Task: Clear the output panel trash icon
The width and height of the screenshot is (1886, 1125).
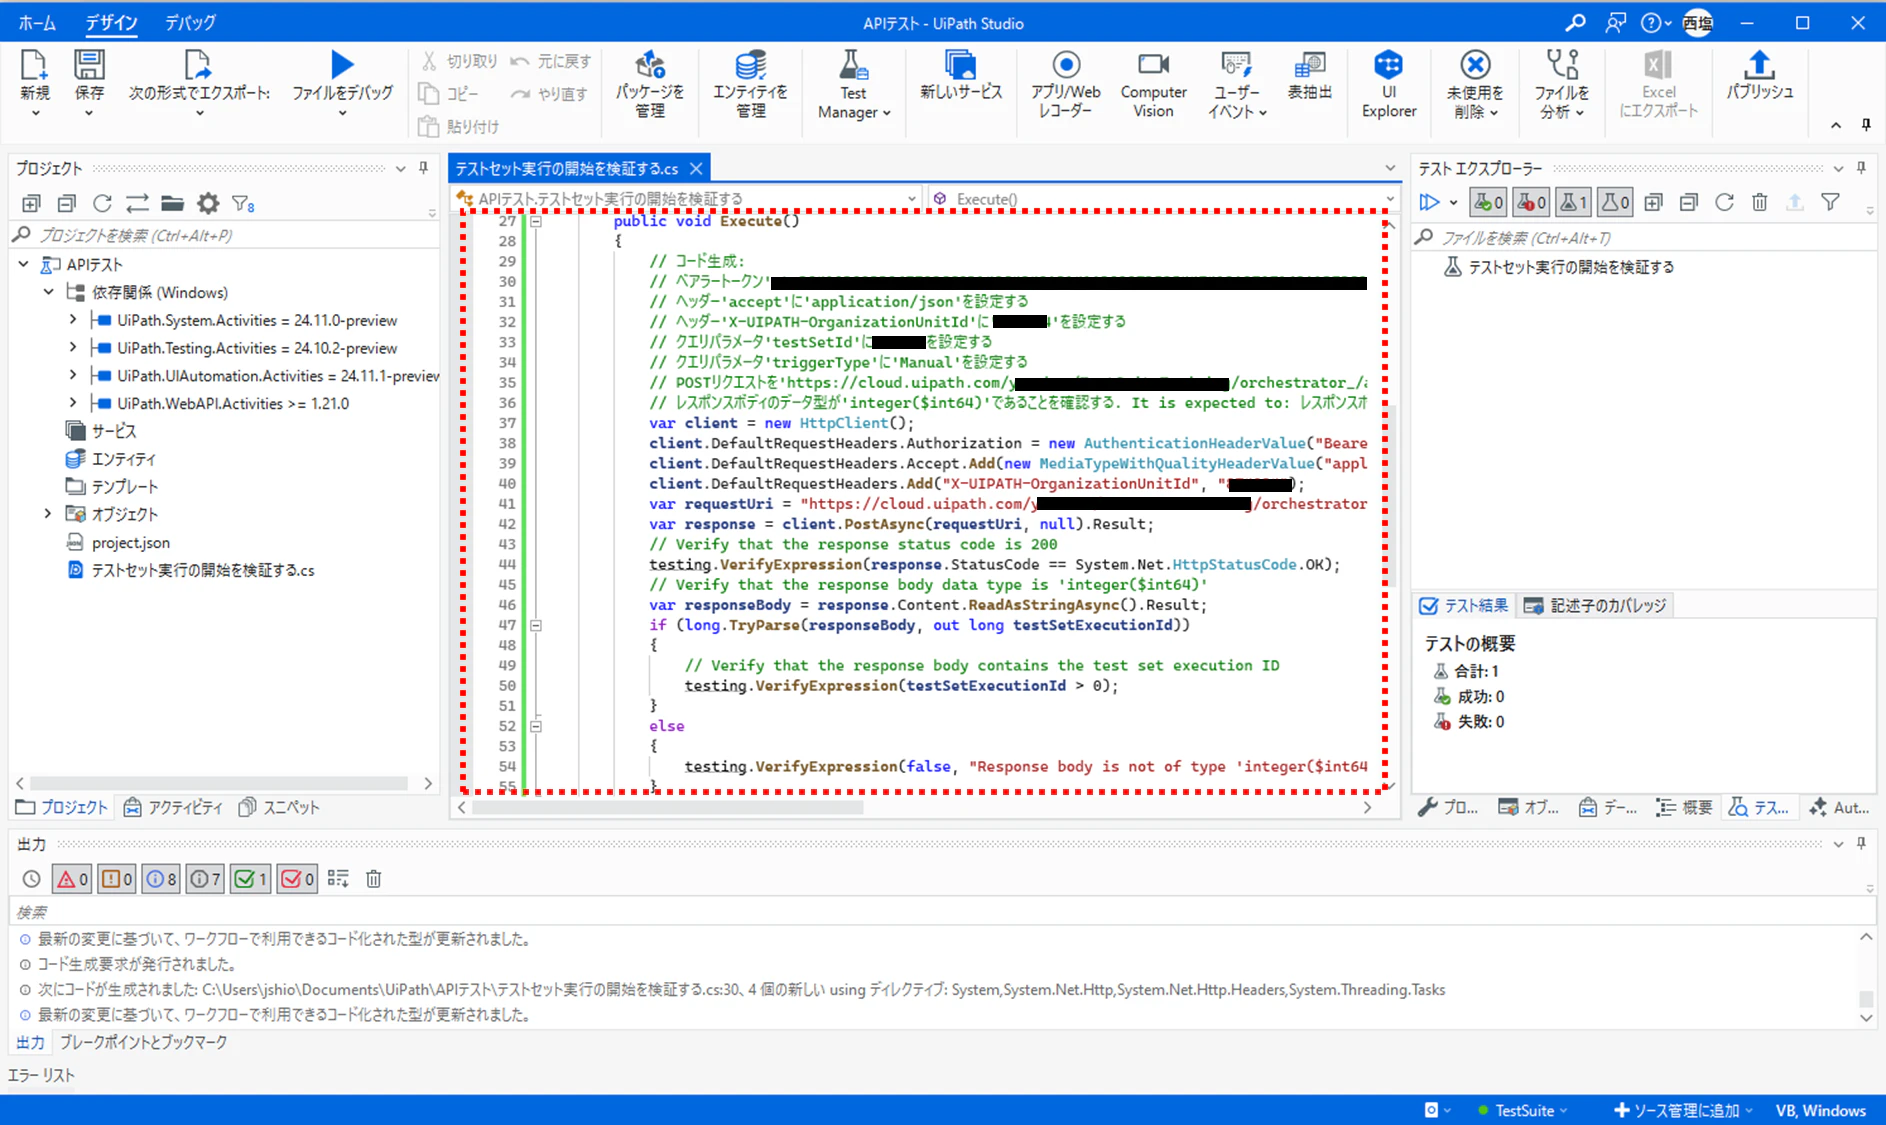Action: [374, 879]
